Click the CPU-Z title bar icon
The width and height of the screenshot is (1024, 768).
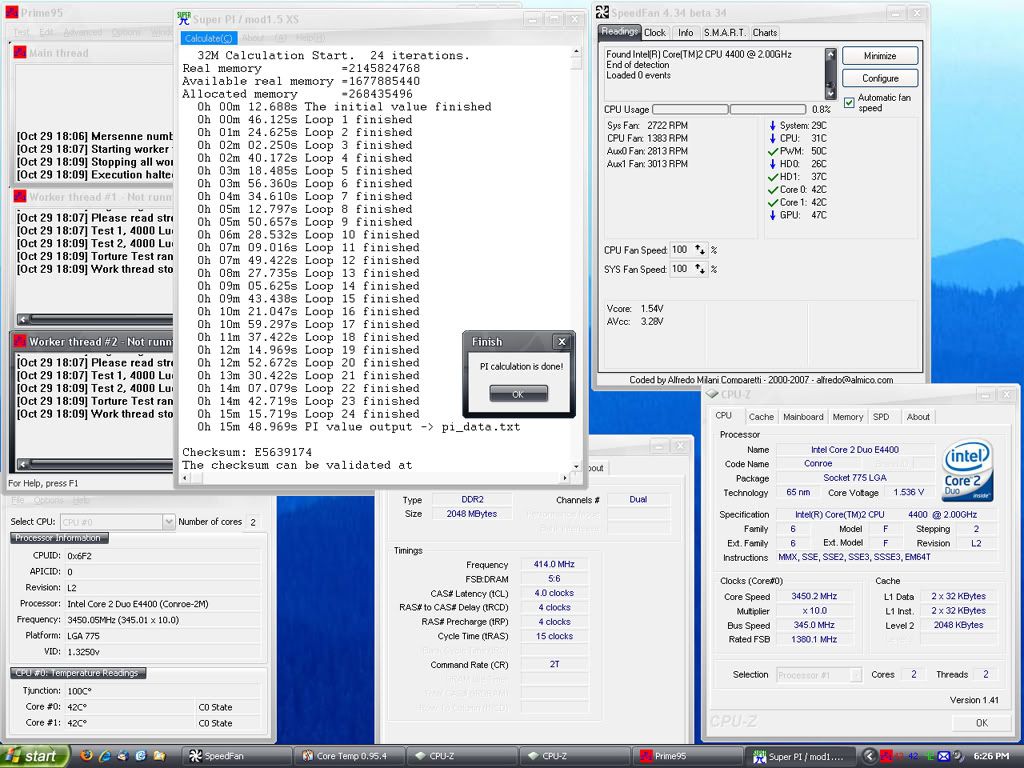coord(712,394)
